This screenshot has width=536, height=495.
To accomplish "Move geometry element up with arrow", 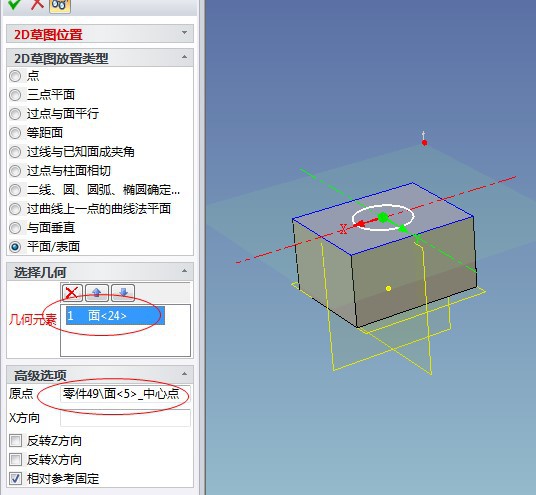I will pos(97,293).
